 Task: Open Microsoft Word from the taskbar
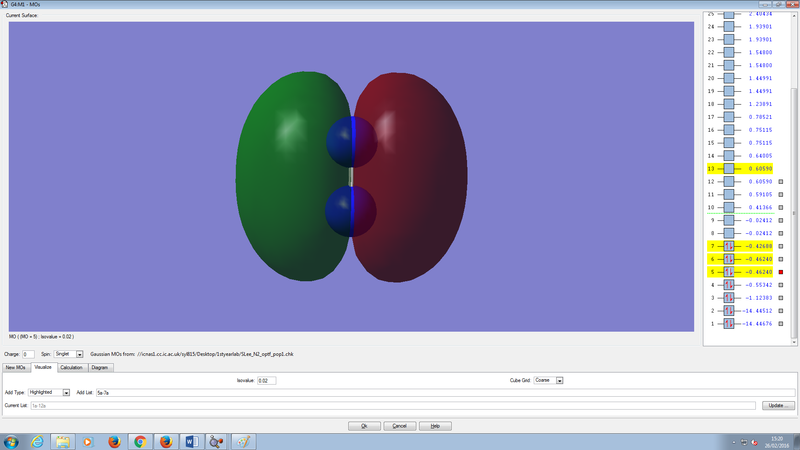[x=191, y=441]
